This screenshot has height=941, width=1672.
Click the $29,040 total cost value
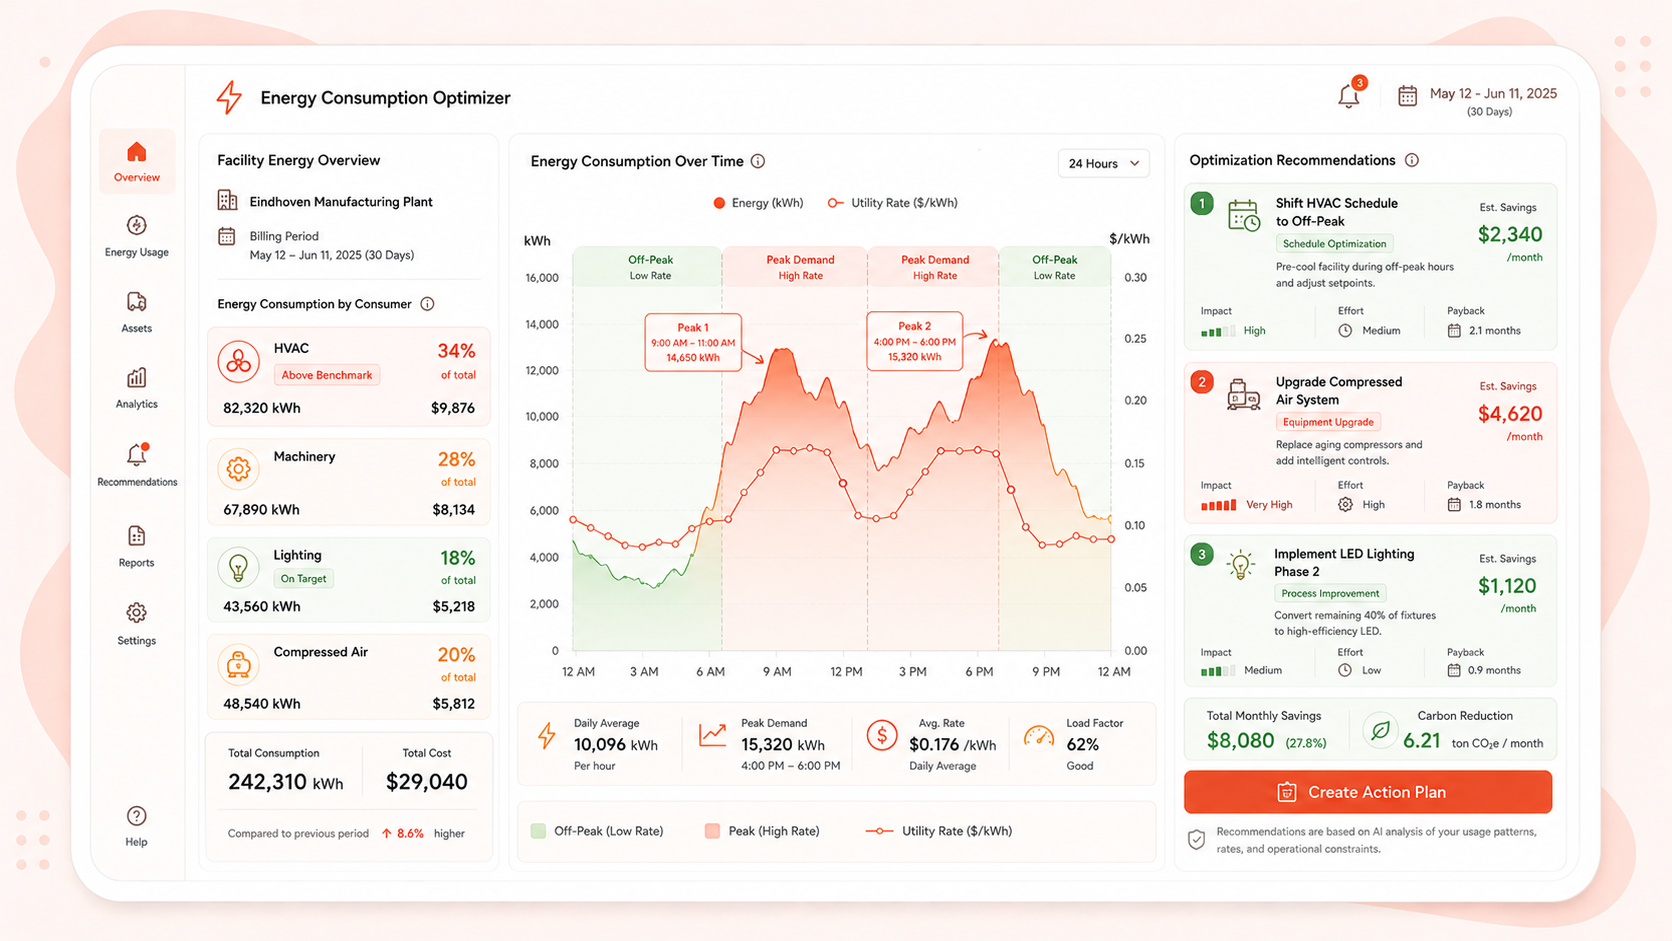427,782
